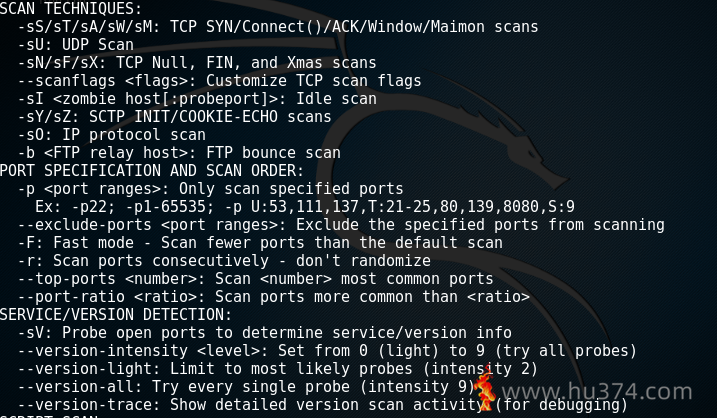Click the flame watermark icon
The width and height of the screenshot is (717, 418).
[485, 388]
